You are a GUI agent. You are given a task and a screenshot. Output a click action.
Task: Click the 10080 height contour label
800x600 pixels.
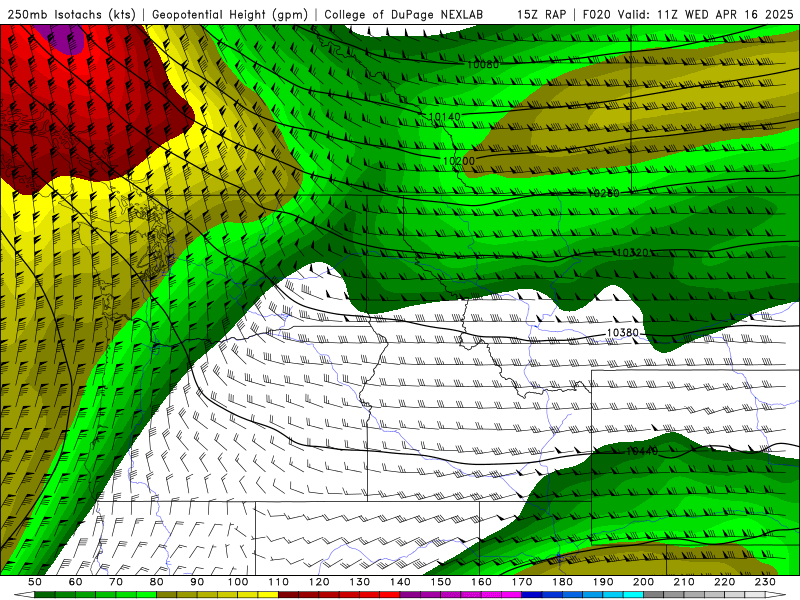point(483,64)
